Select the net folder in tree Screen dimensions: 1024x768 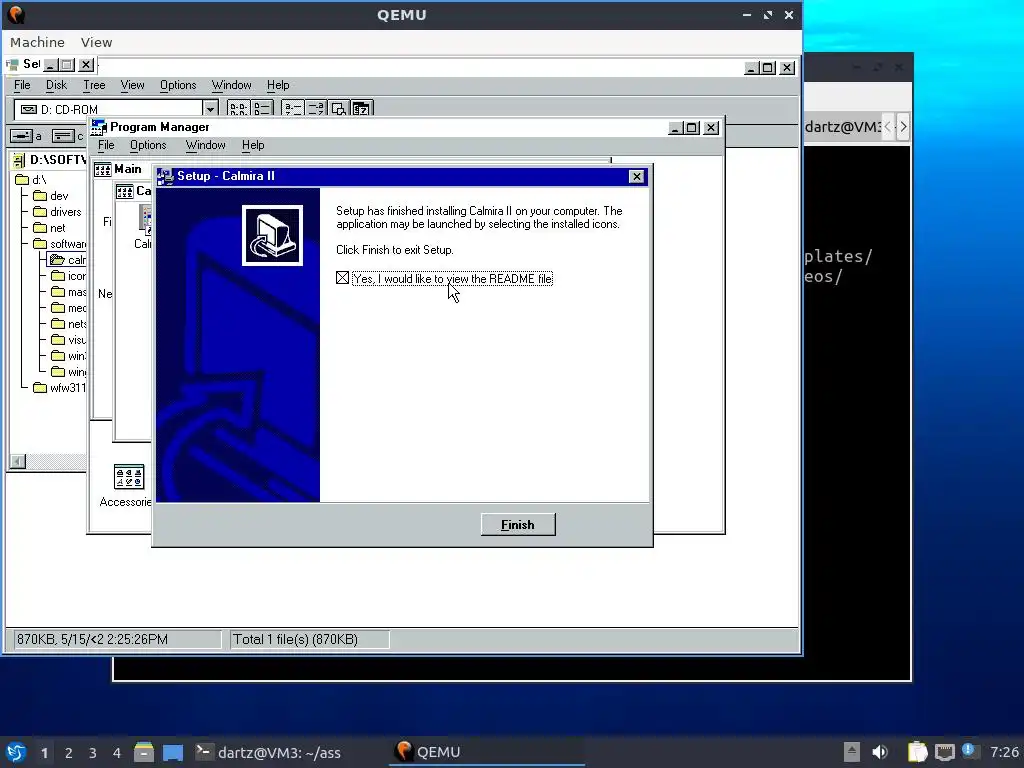tap(50, 228)
